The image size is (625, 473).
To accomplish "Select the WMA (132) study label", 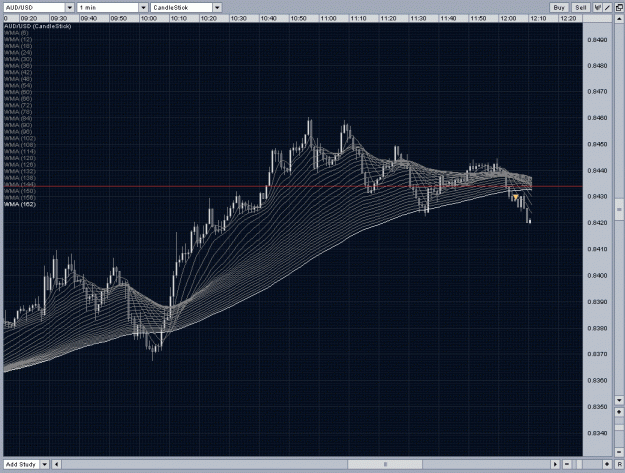I will 20,171.
